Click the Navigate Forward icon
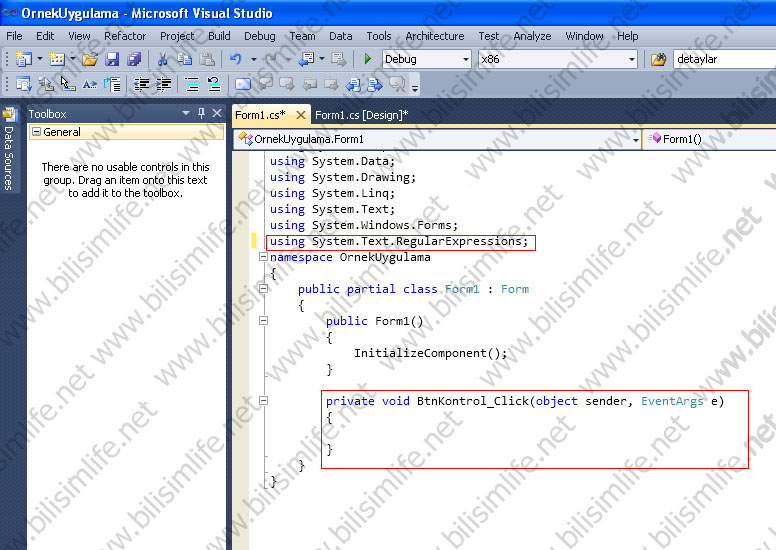The image size is (776, 550). point(339,59)
